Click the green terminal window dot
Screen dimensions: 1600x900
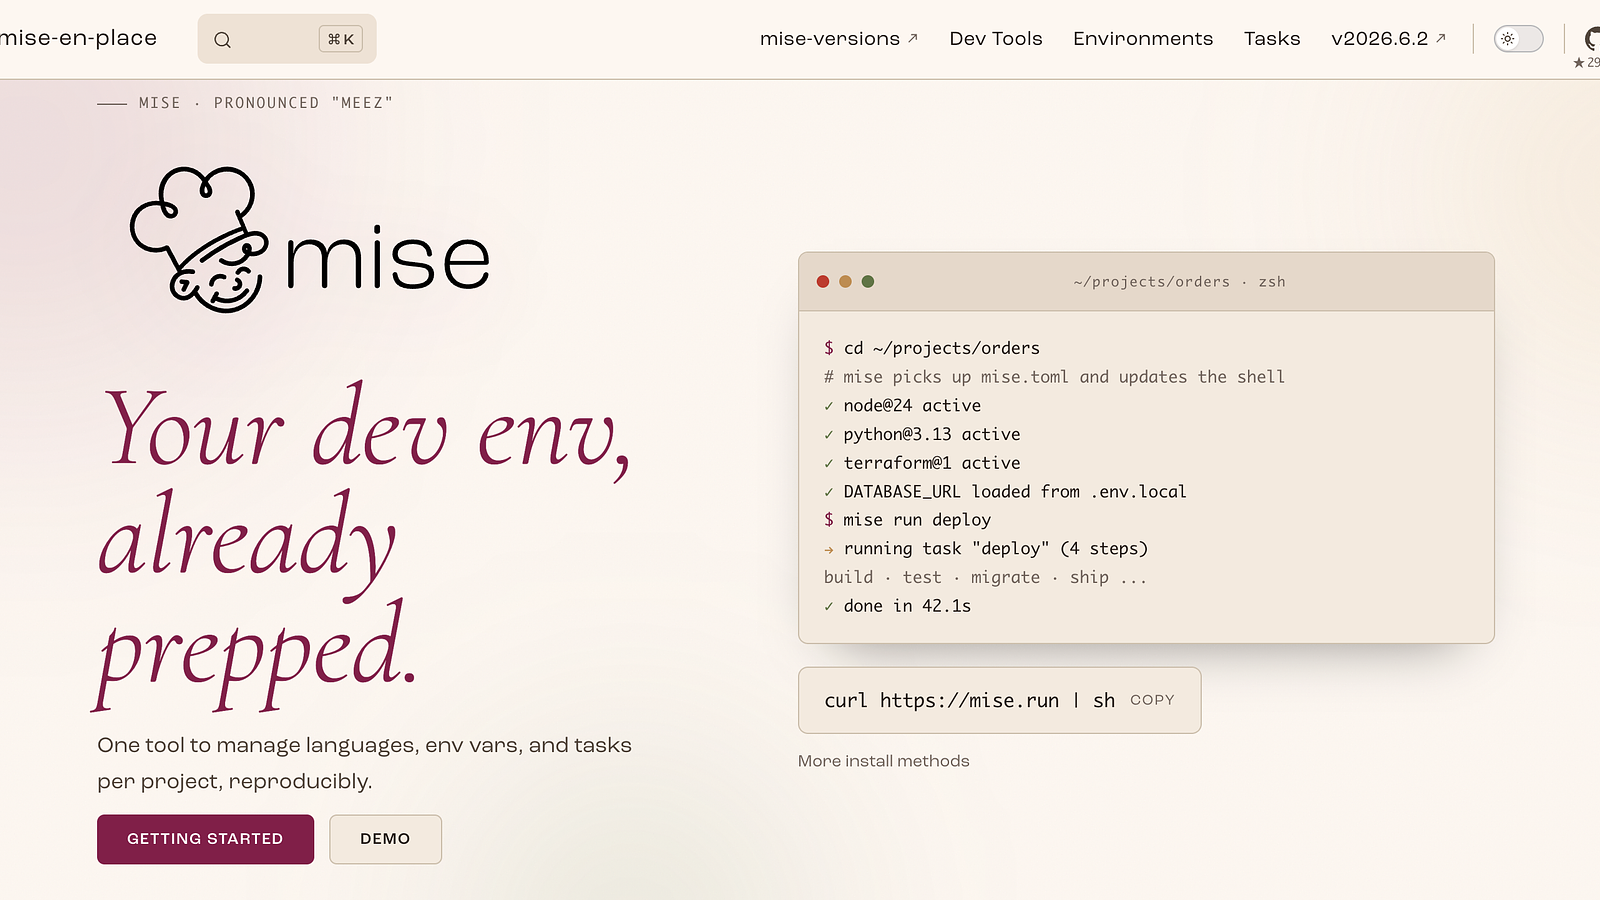(868, 282)
